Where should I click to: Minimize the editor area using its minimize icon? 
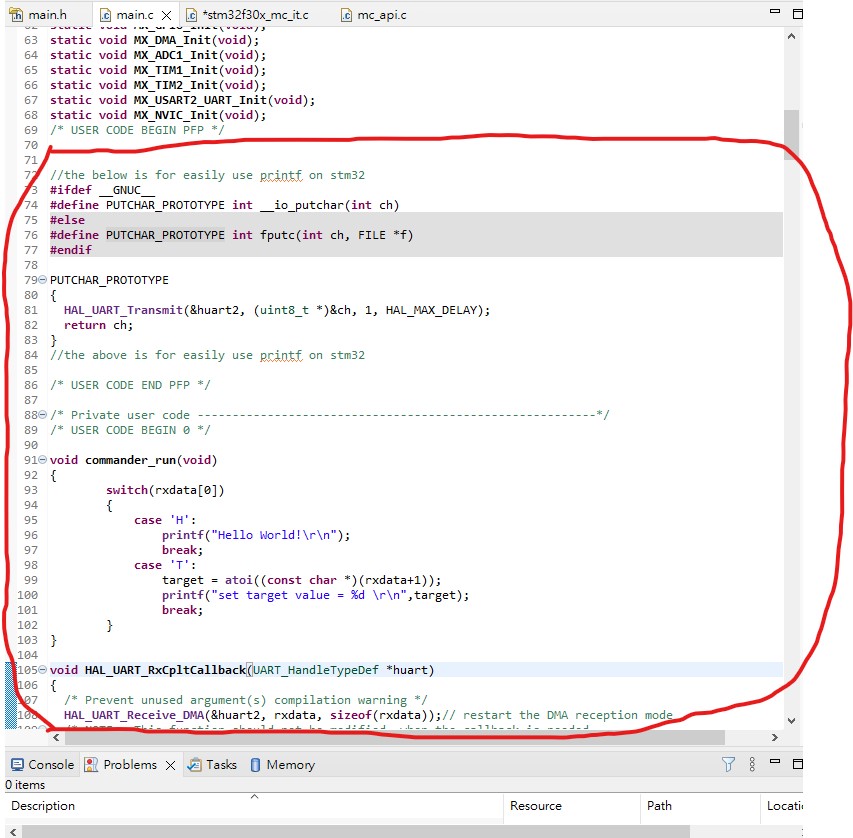pyautogui.click(x=775, y=11)
